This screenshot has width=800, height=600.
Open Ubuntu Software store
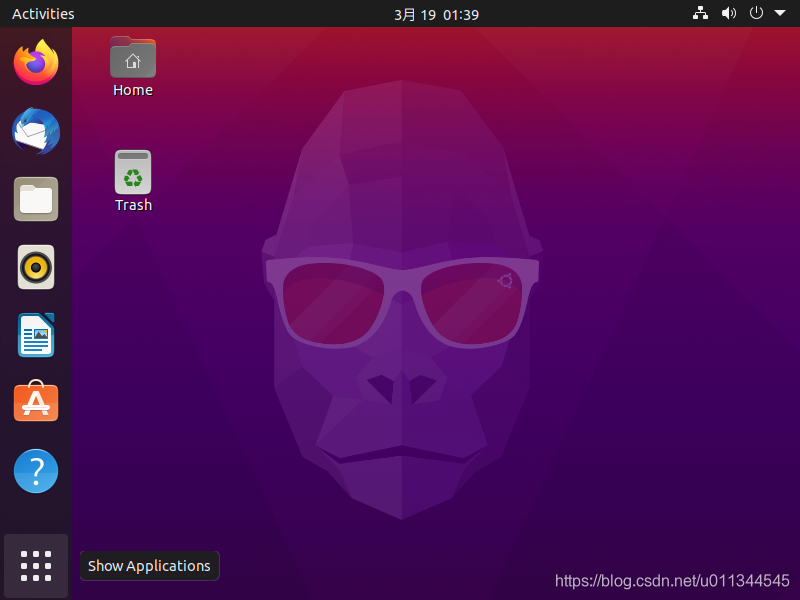coord(36,401)
